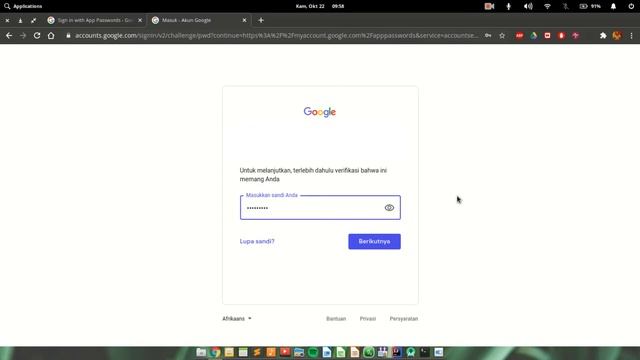The height and width of the screenshot is (360, 640).
Task: Open date and time indicator
Action: point(320,6)
